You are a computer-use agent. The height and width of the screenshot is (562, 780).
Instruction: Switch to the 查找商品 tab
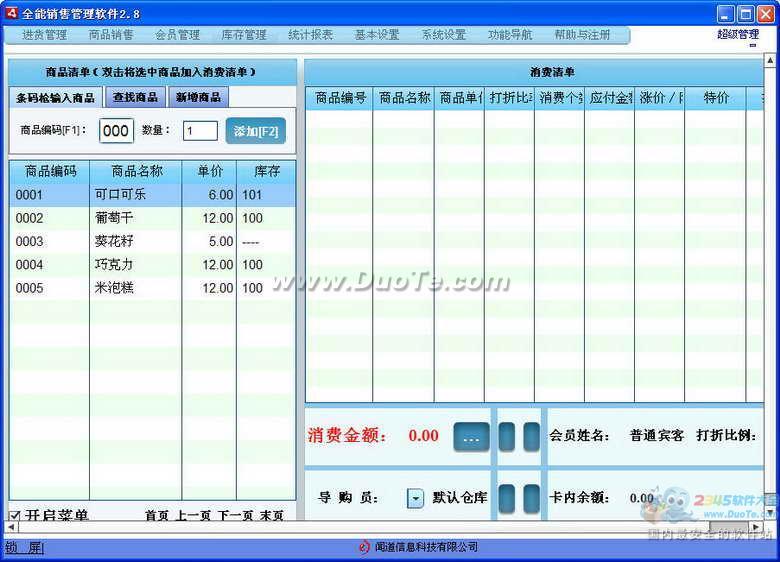point(135,97)
